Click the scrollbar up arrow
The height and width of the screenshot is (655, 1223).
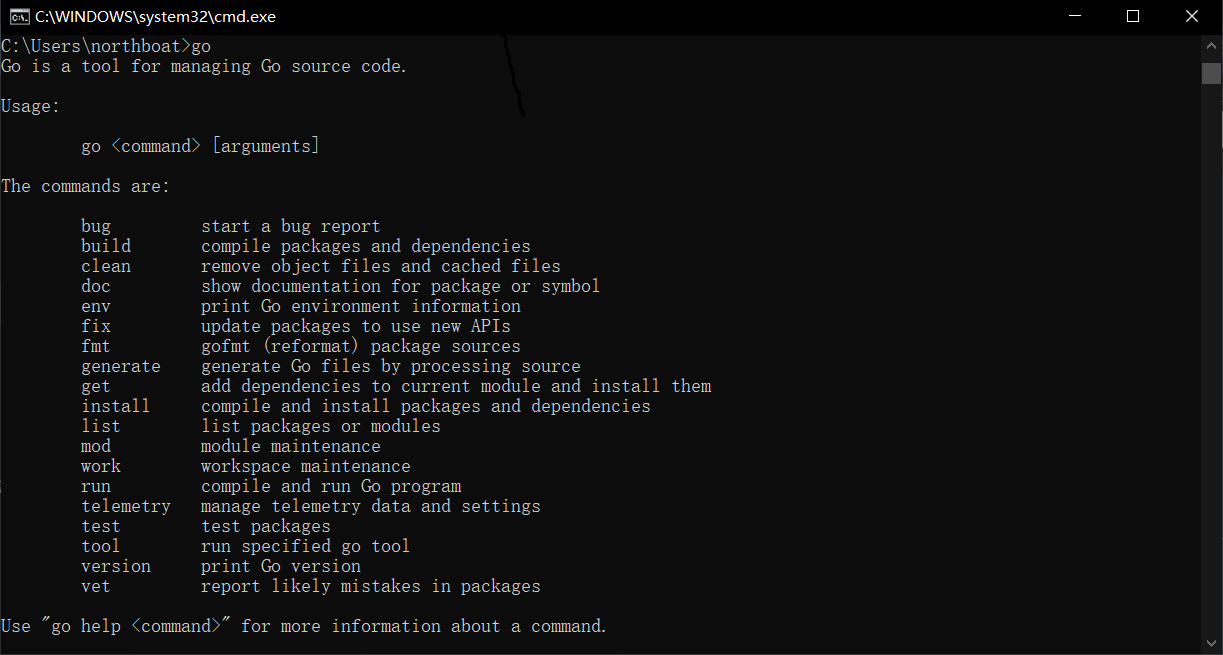pos(1211,46)
